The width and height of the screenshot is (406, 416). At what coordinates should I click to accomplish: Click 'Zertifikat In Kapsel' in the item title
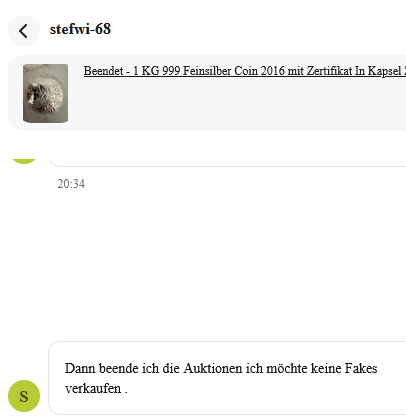coord(354,71)
